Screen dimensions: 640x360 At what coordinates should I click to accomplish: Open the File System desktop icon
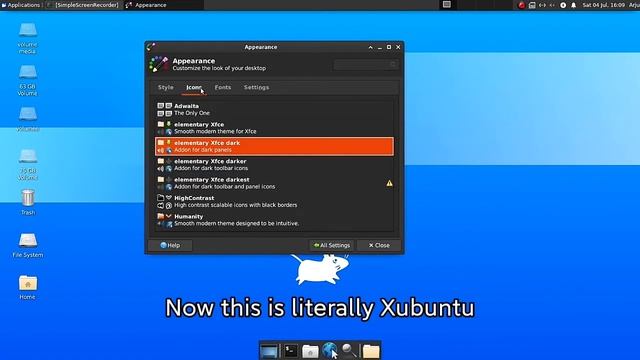coord(28,245)
